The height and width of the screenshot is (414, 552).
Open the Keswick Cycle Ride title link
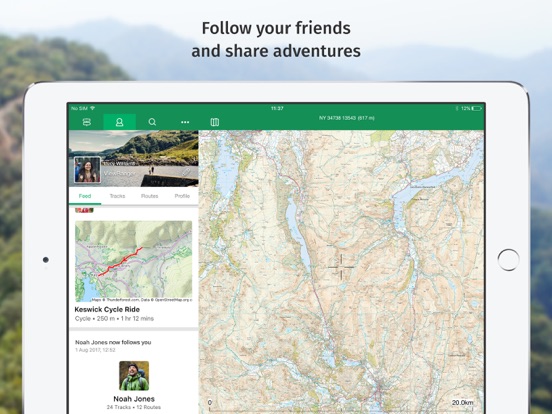[107, 309]
